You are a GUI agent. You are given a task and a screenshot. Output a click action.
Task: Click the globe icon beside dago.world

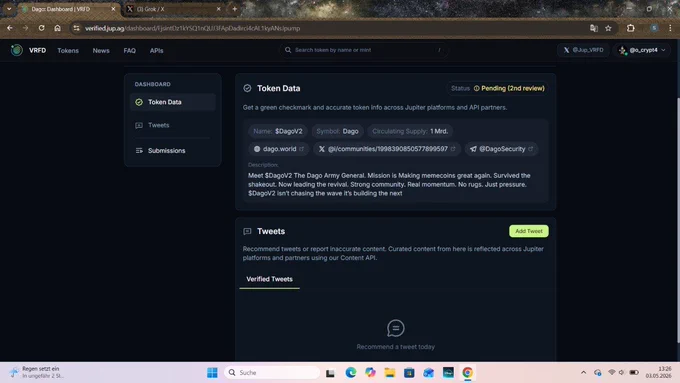(257, 149)
